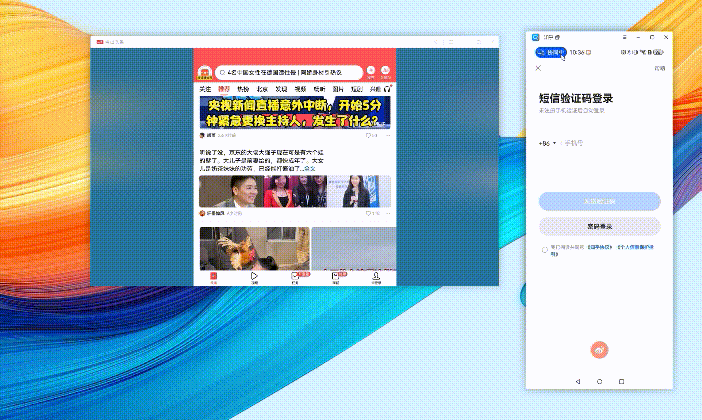This screenshot has width=702, height=420.
Task: Tap the third bottom bar icon with badge
Action: tap(295, 278)
